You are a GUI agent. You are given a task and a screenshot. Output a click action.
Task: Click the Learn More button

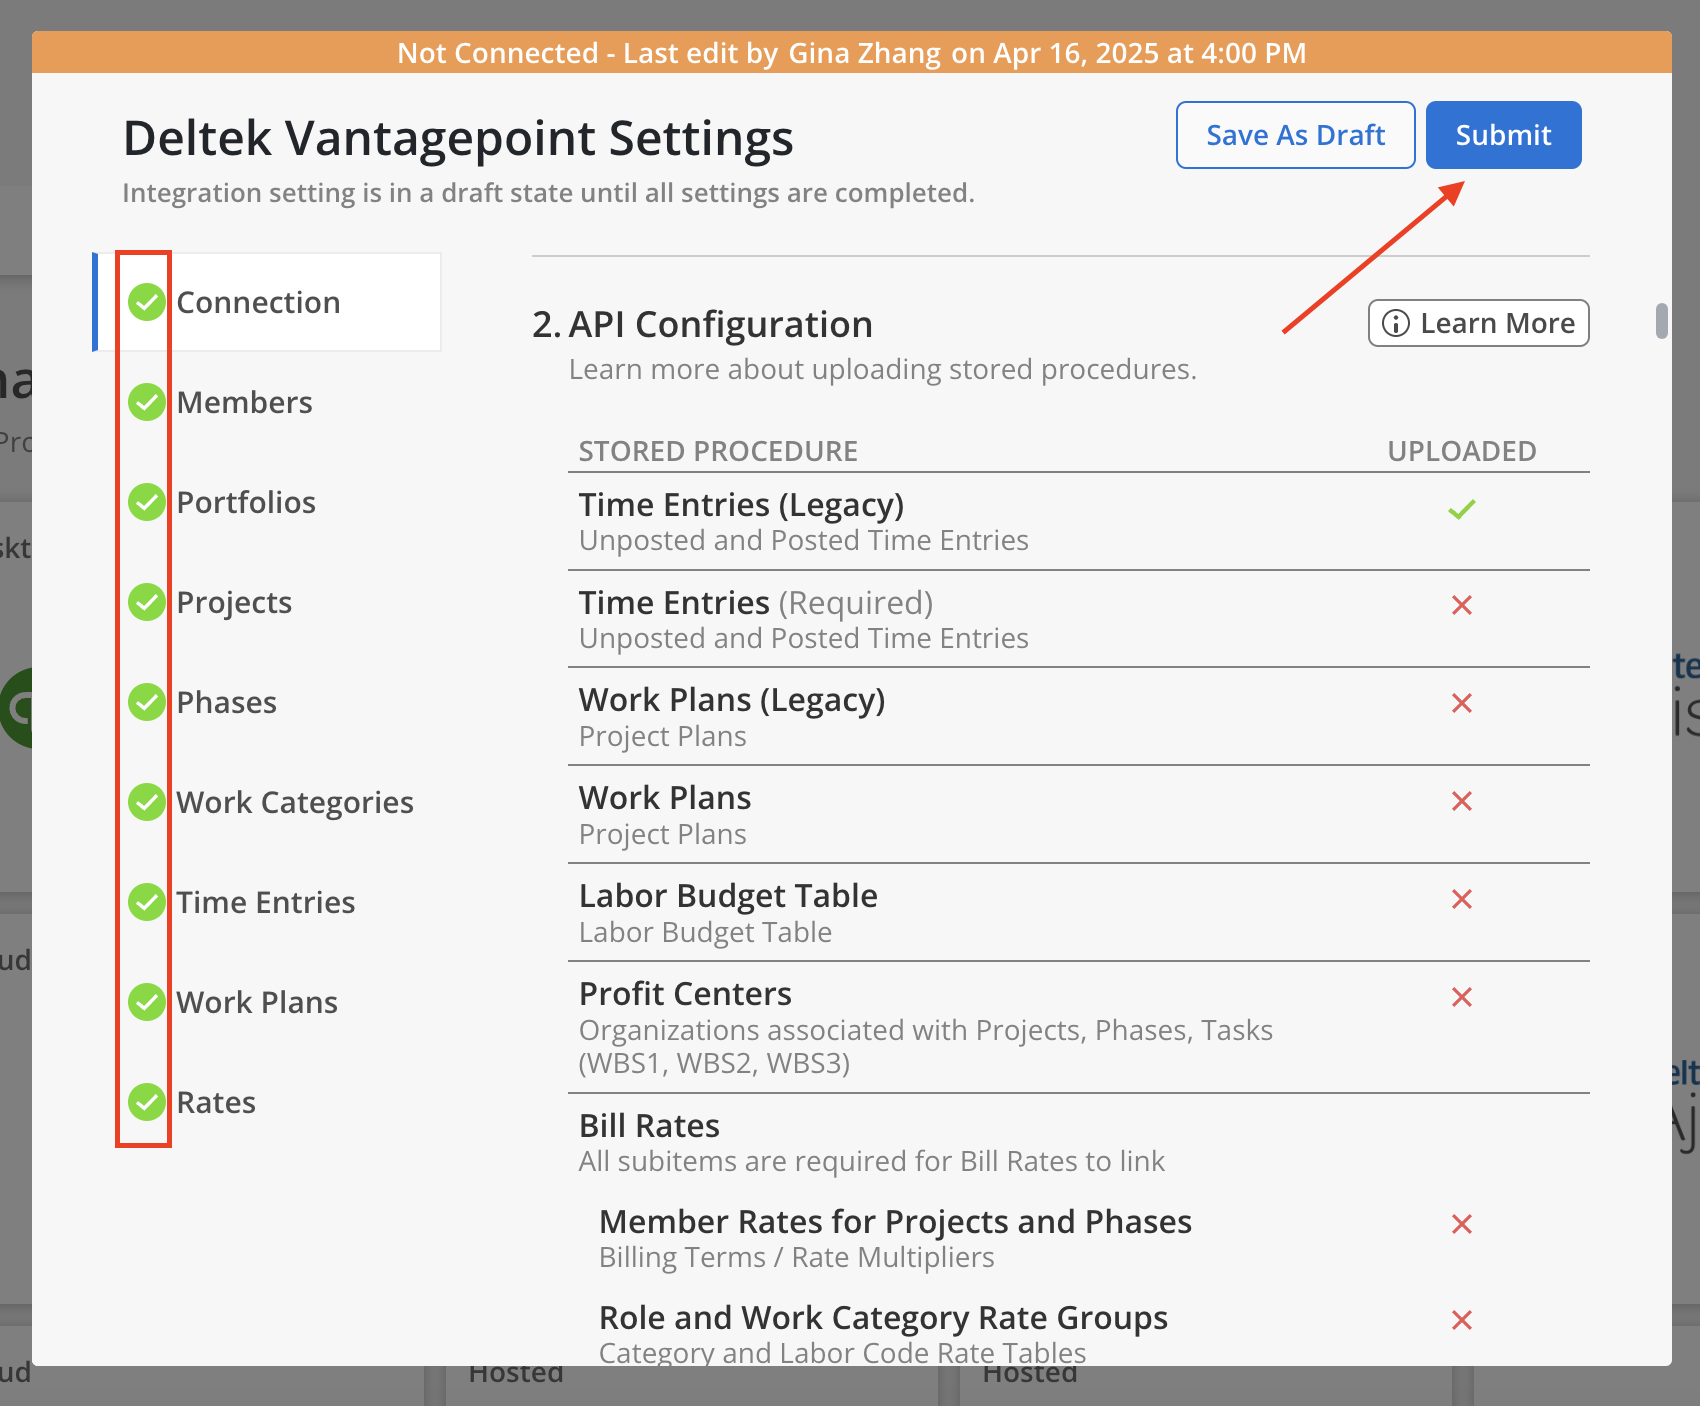(1479, 323)
